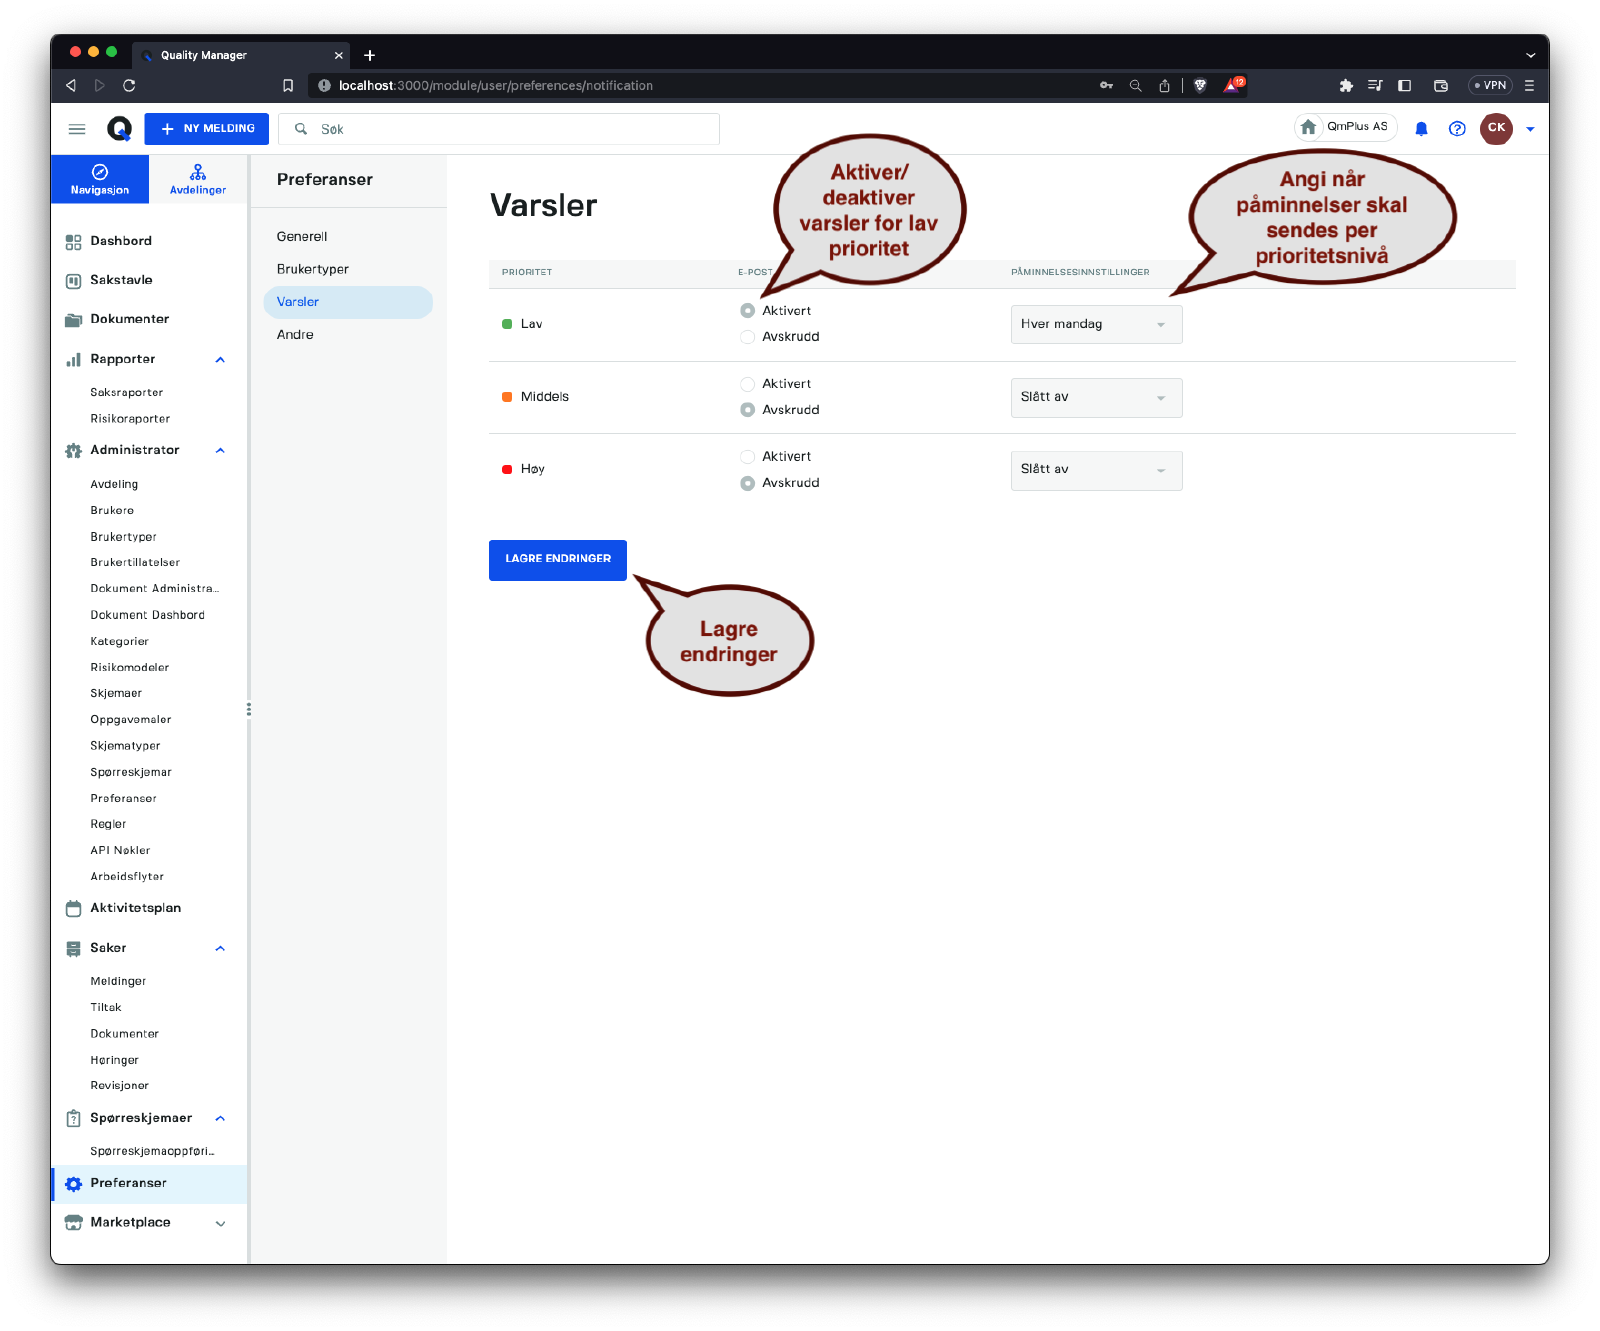This screenshot has width=1600, height=1331.
Task: Click the notification bell icon
Action: [x=1421, y=129]
